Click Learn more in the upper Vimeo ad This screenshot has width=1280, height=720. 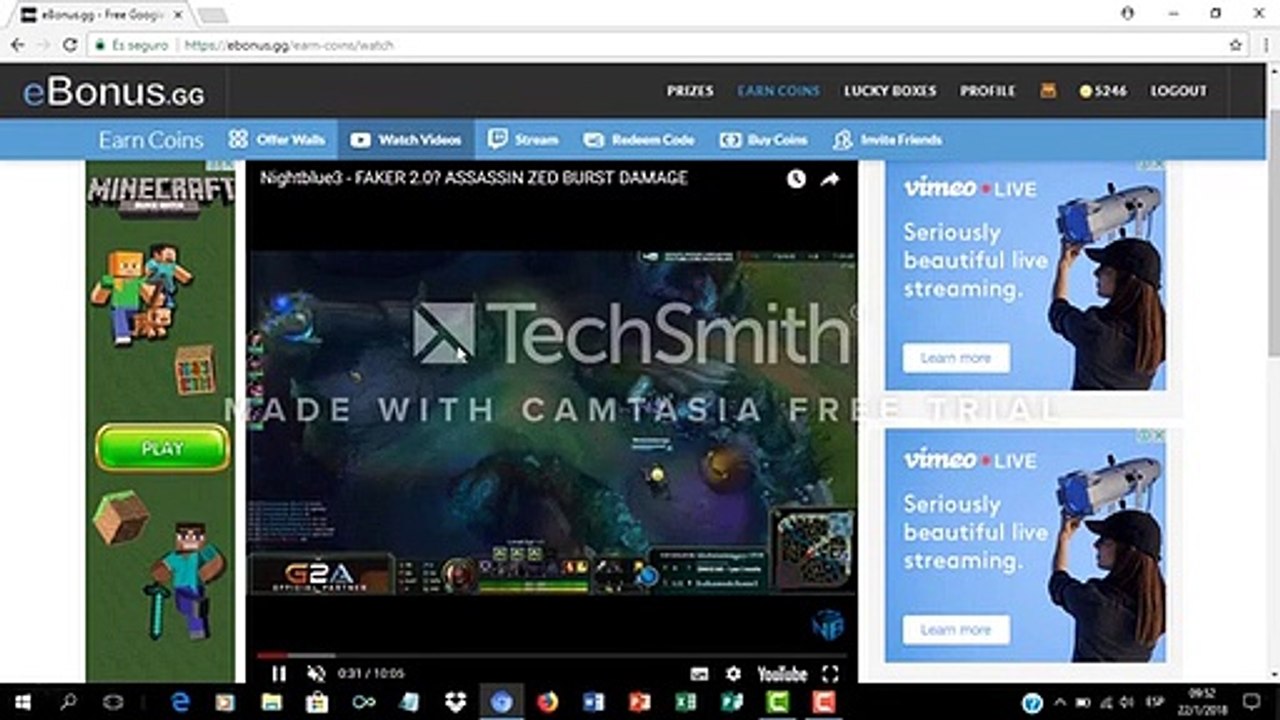pos(956,358)
